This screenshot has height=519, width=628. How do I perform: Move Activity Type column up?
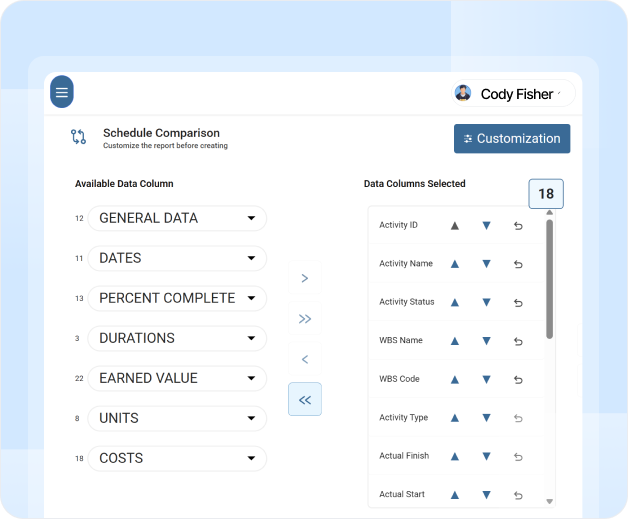coord(455,418)
